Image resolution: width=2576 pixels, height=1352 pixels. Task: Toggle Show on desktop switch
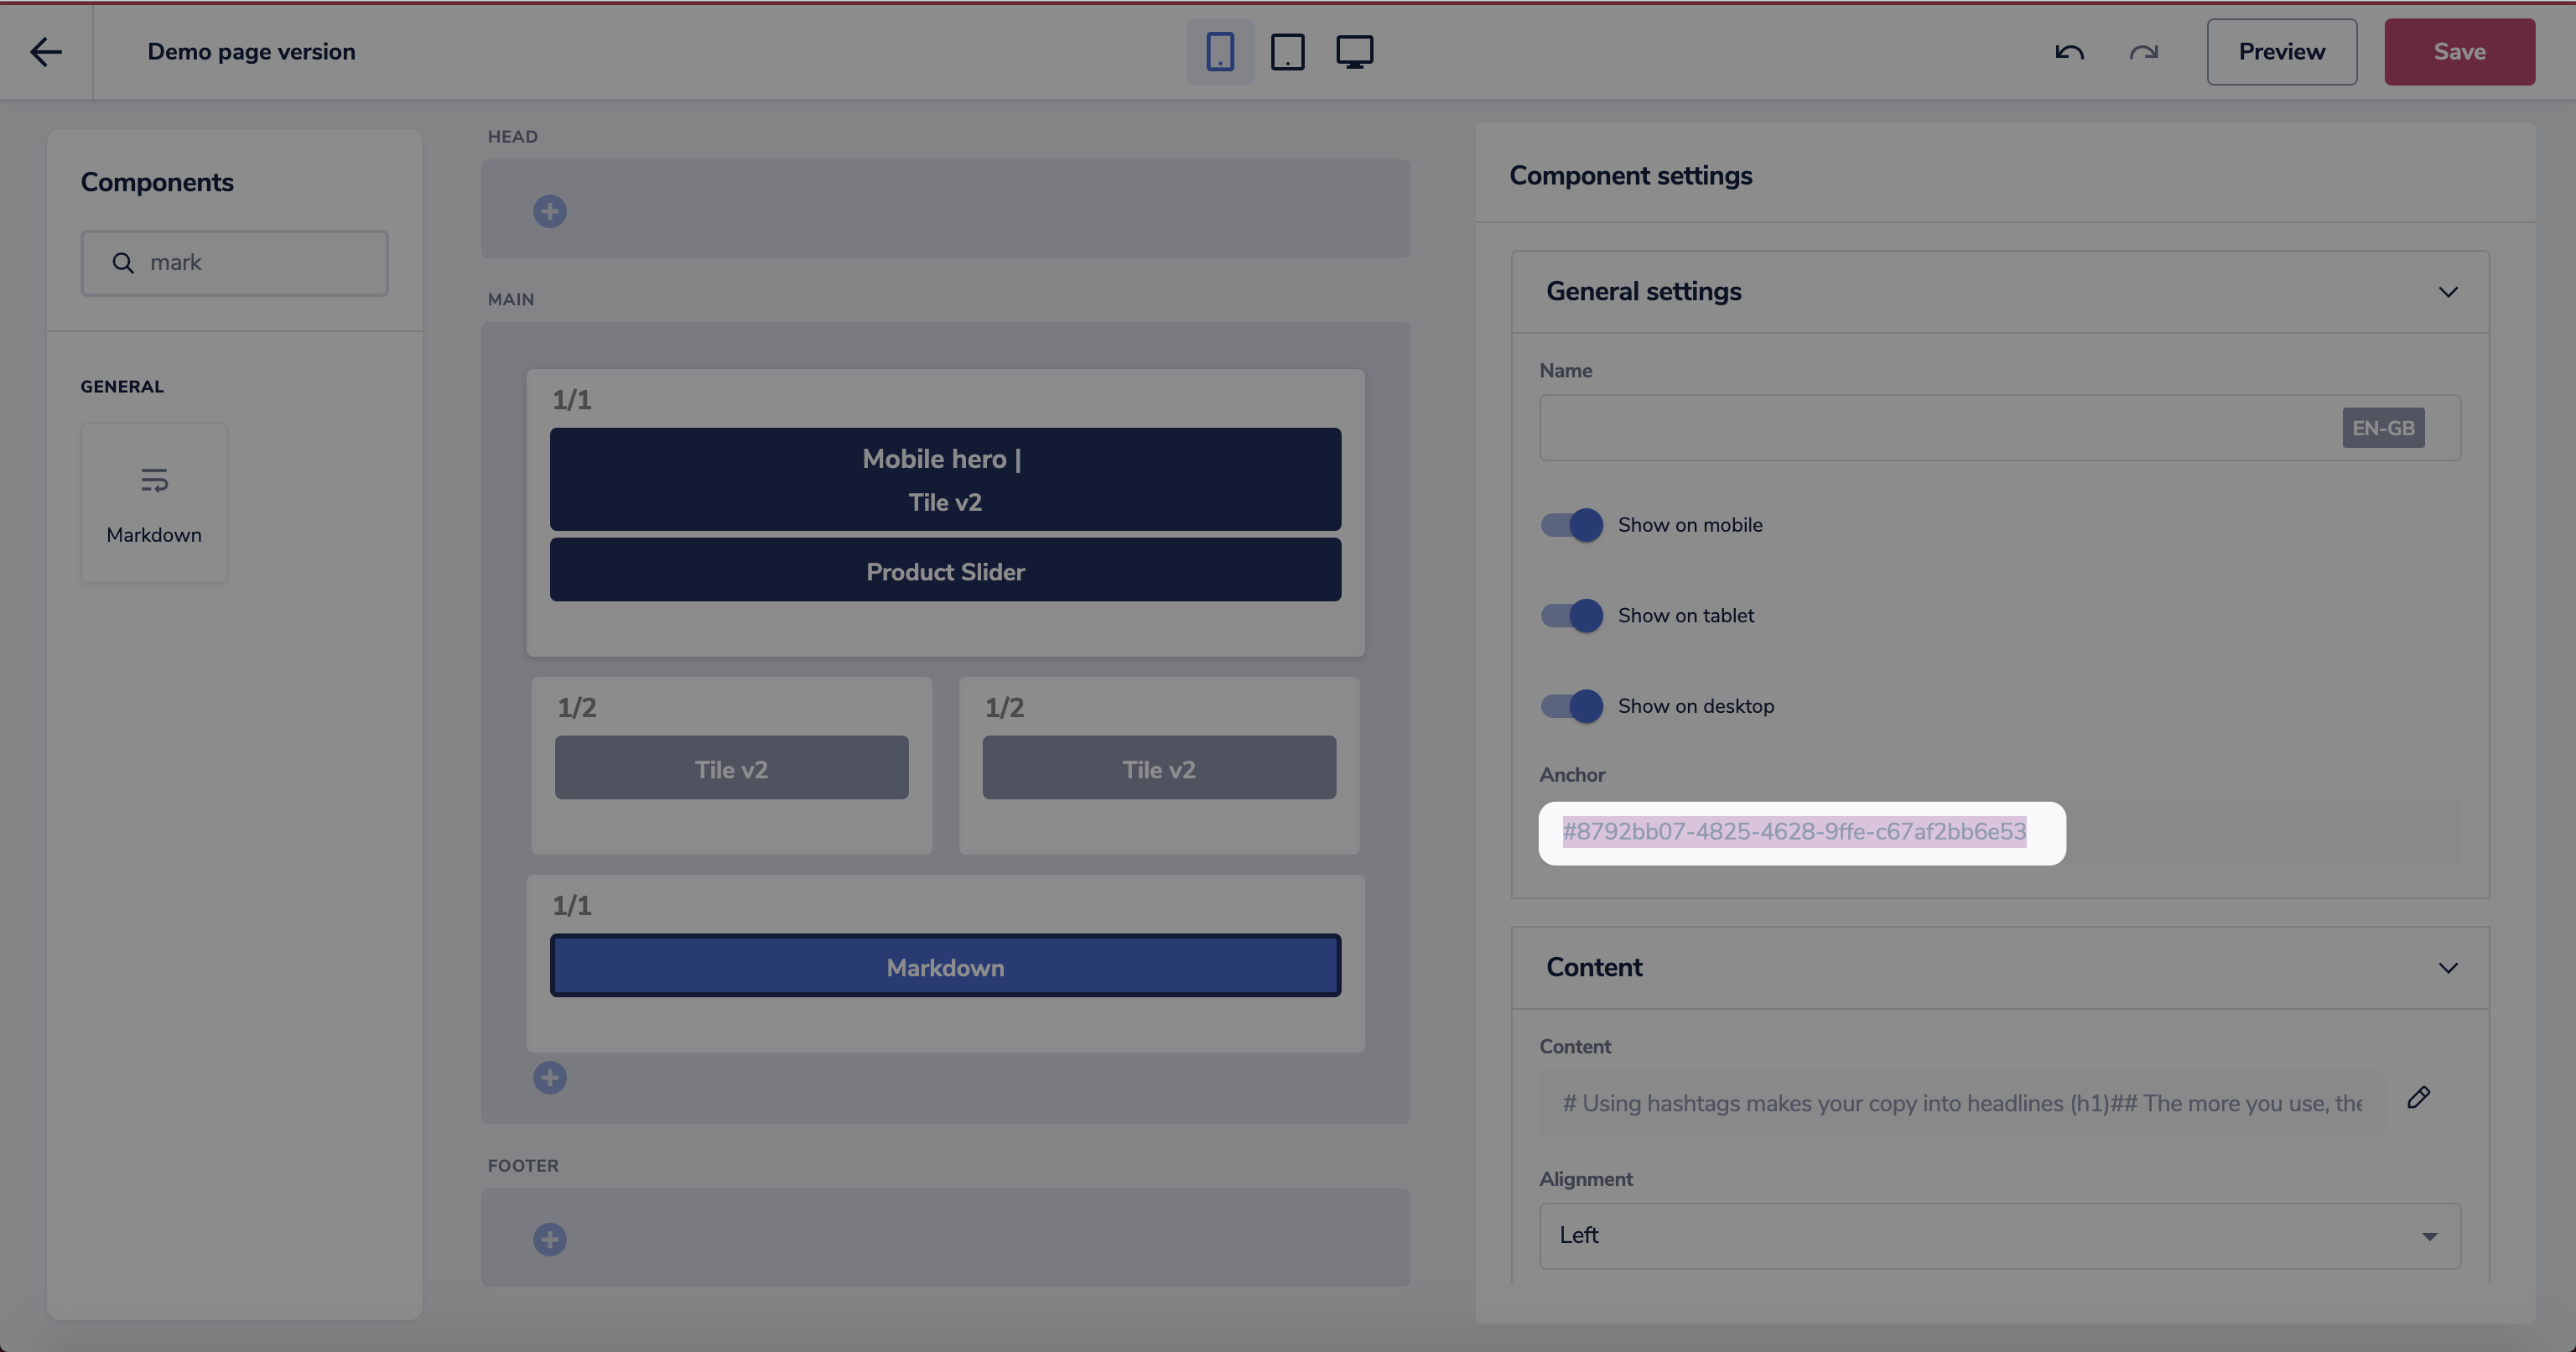1571,706
